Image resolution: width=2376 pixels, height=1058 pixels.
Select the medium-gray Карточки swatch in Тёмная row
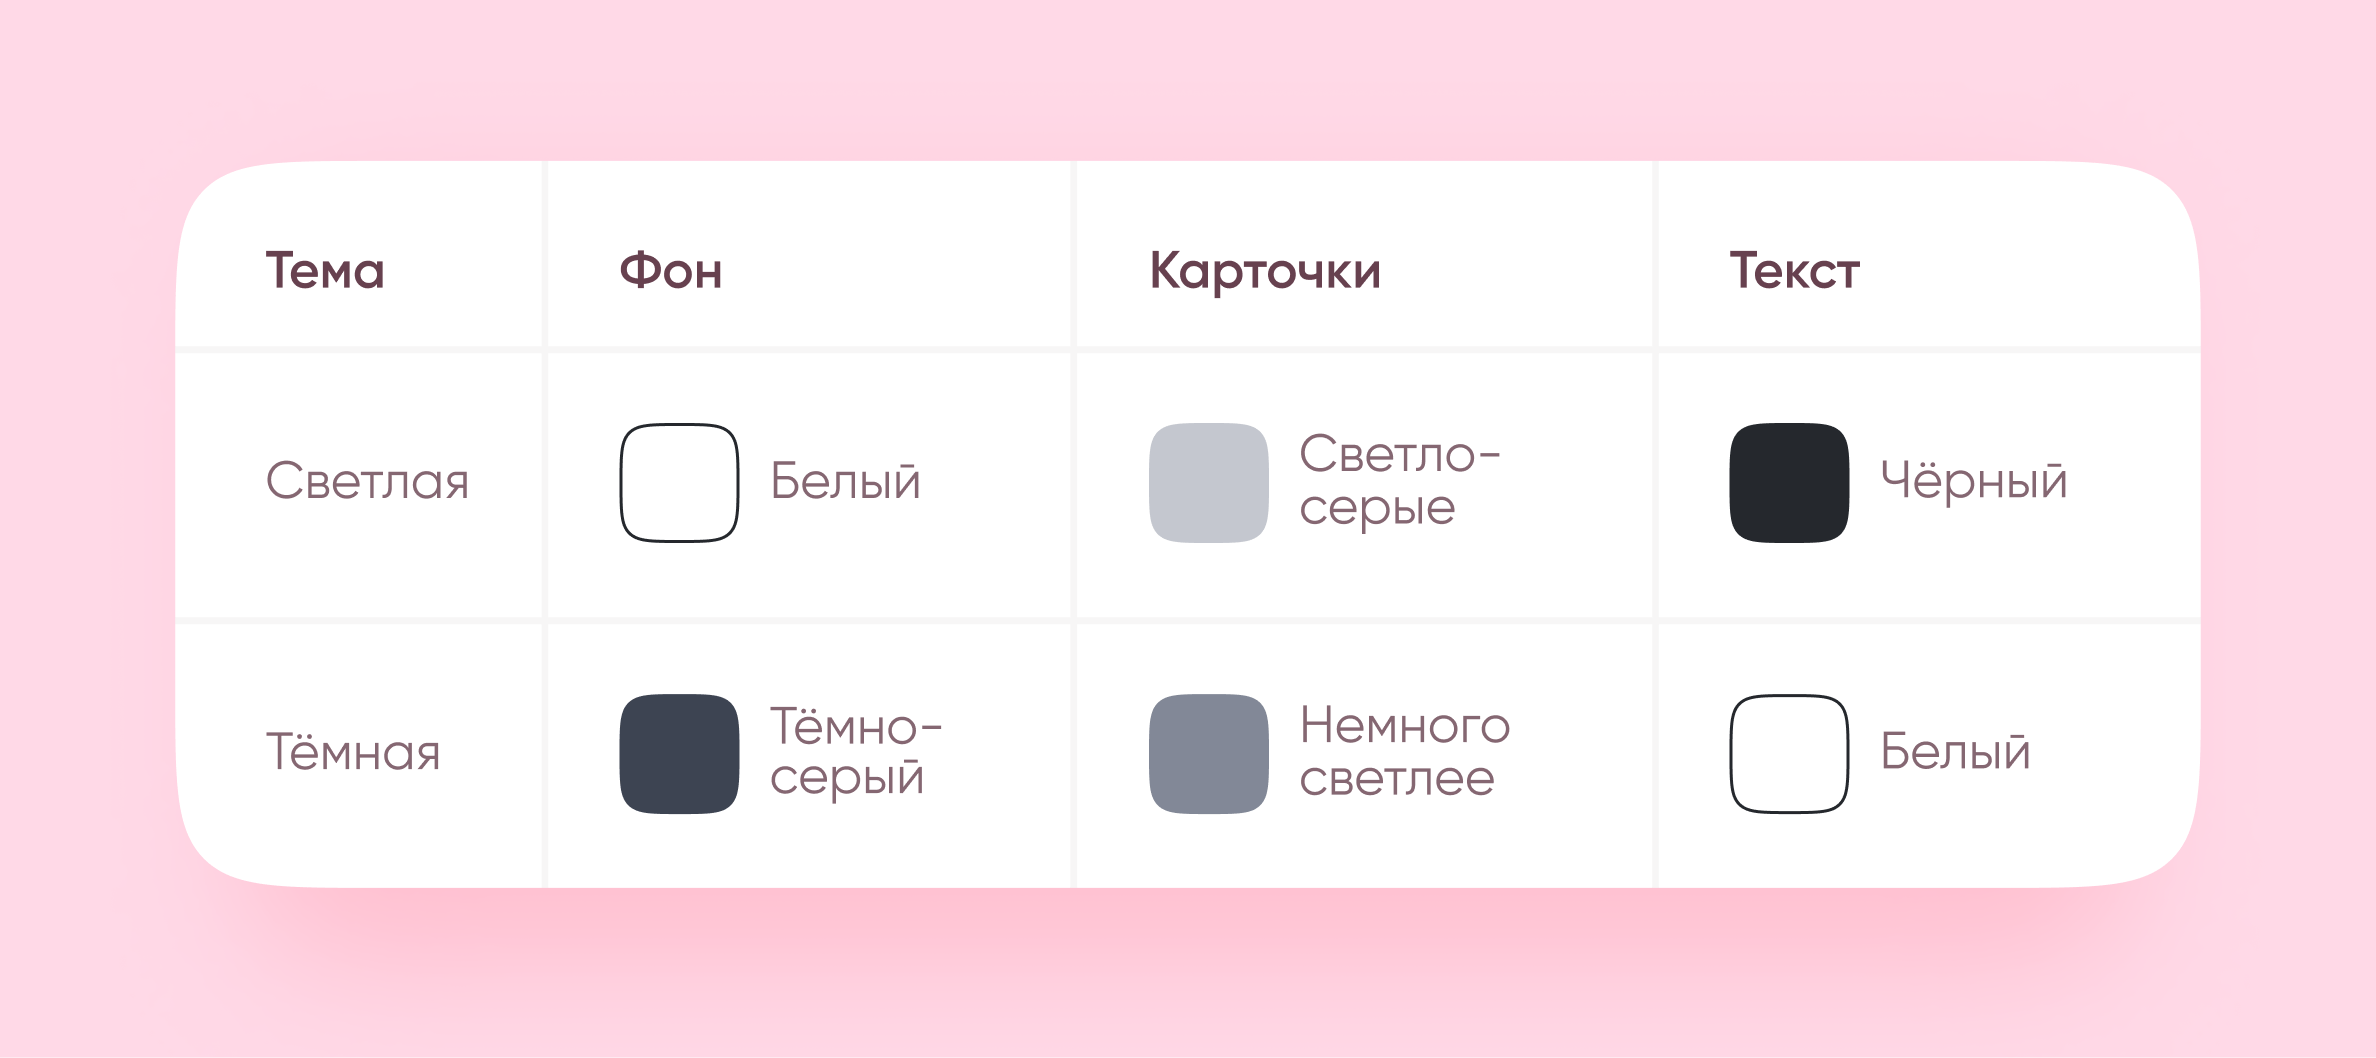tap(1209, 753)
